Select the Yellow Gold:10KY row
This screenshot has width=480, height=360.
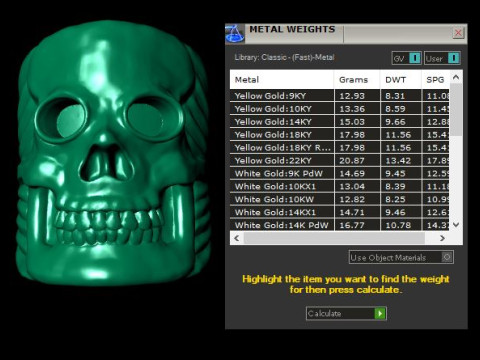point(339,109)
